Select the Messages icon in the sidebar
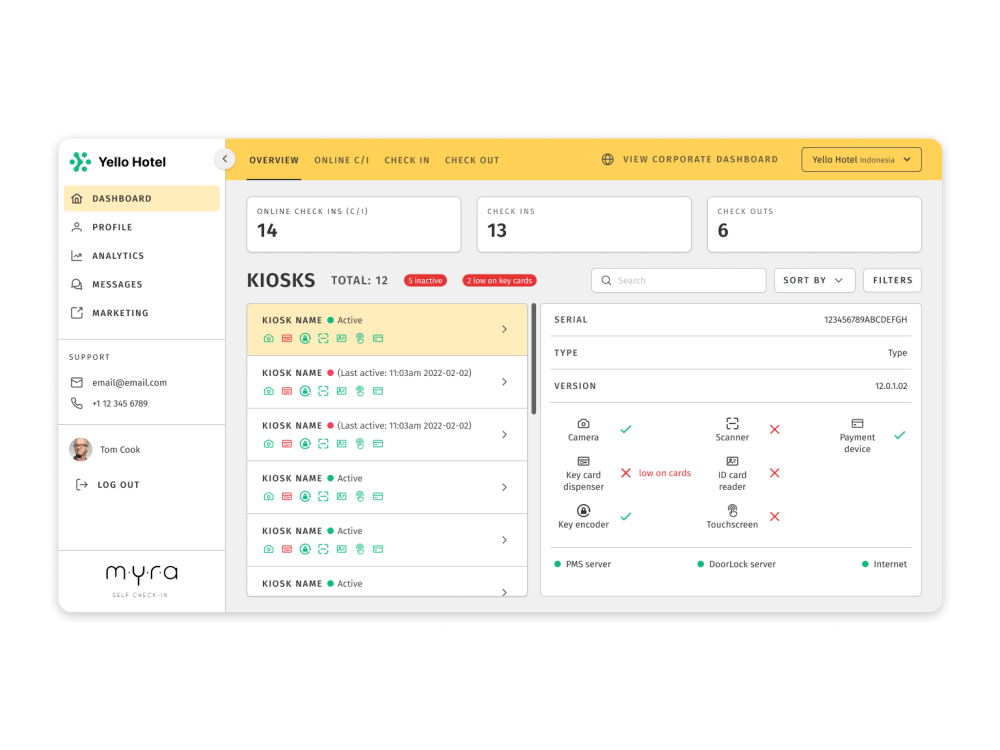 75,284
